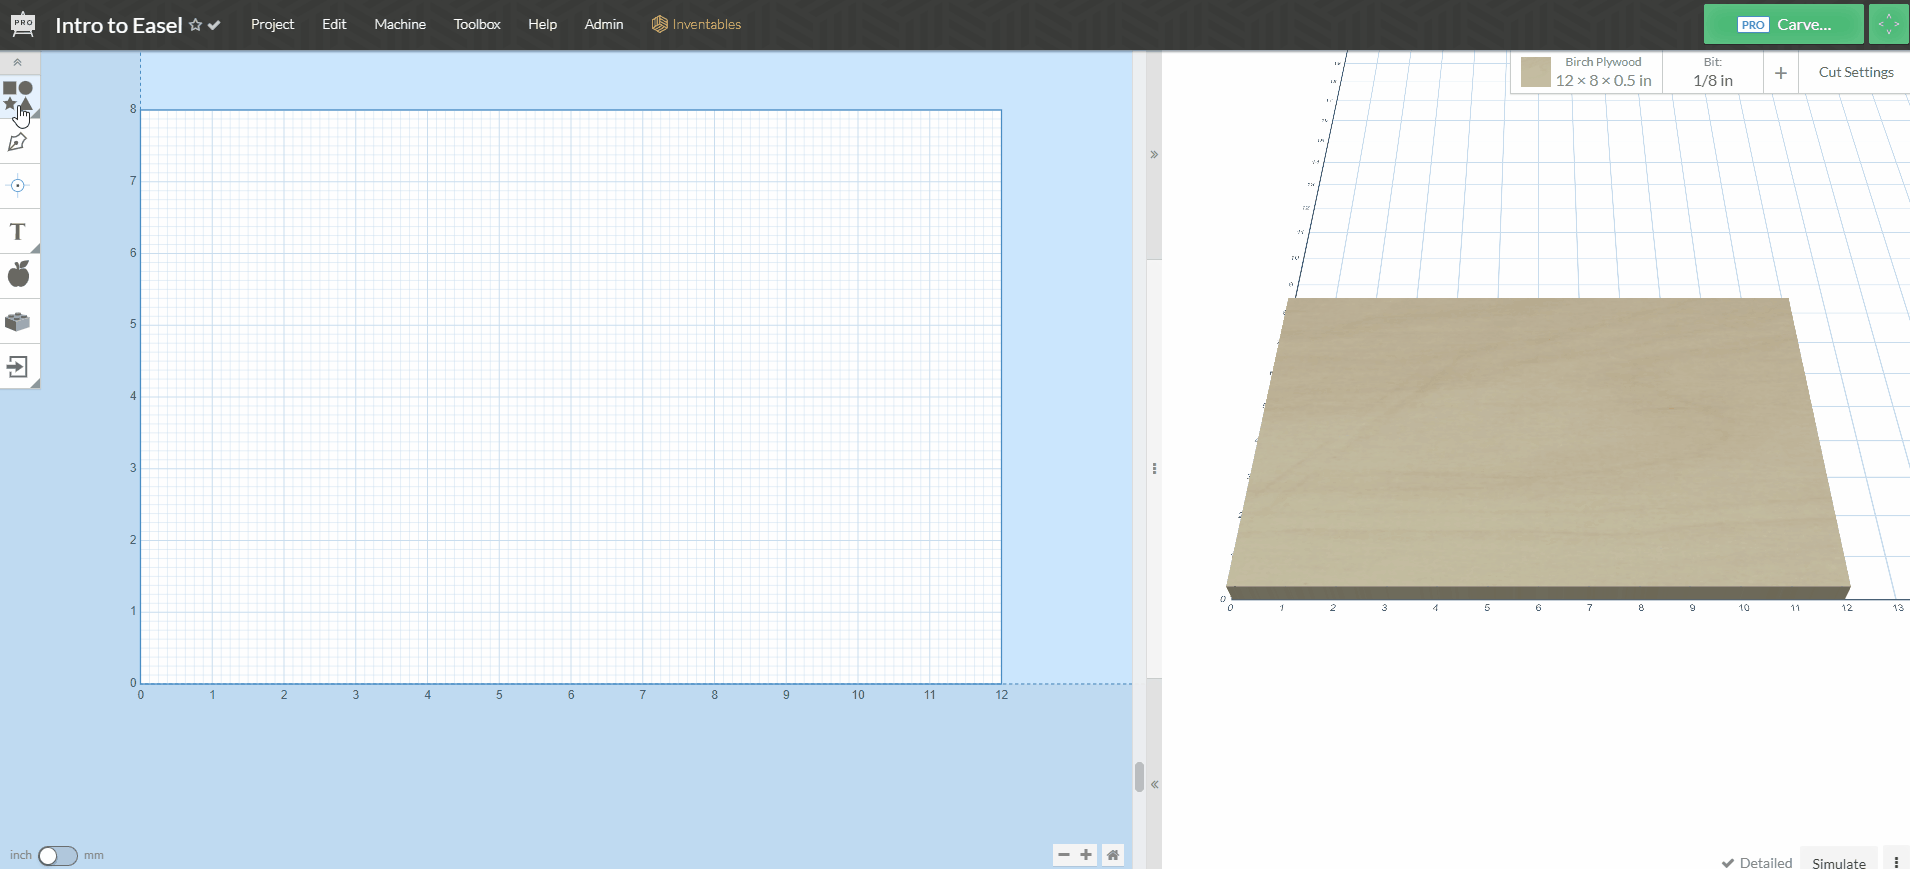This screenshot has width=1910, height=869.
Task: Toggle the Detailed preview checkmark
Action: click(1756, 862)
